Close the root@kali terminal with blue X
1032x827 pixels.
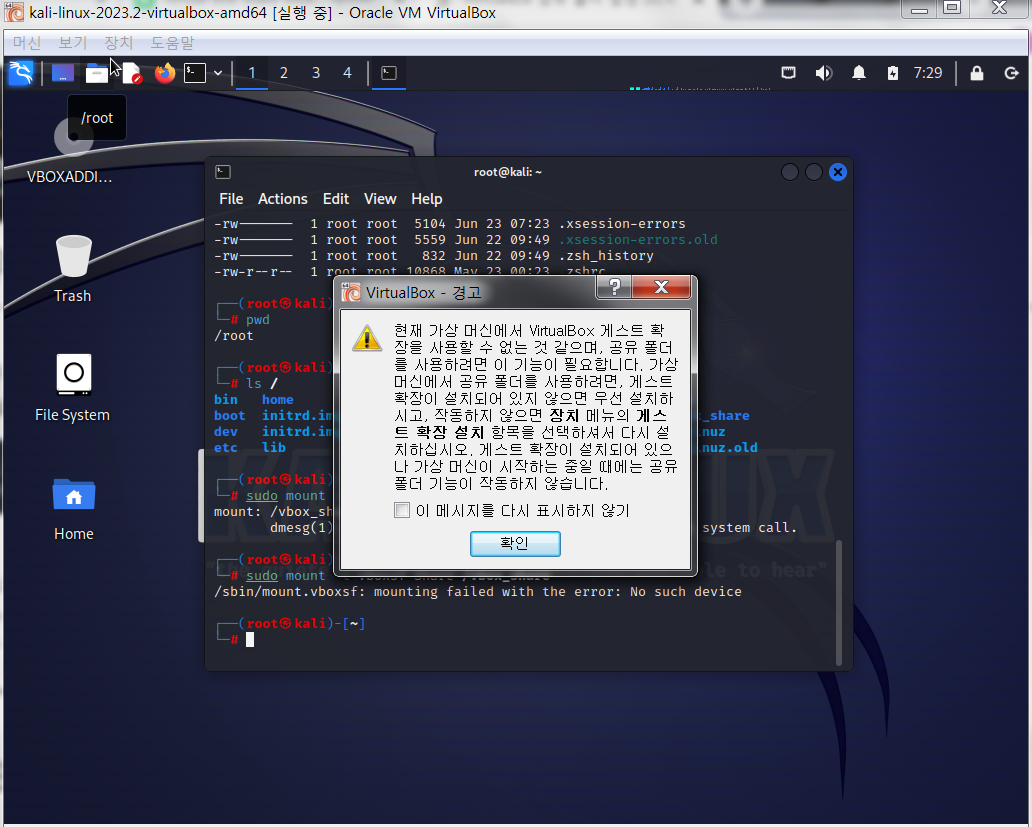838,172
